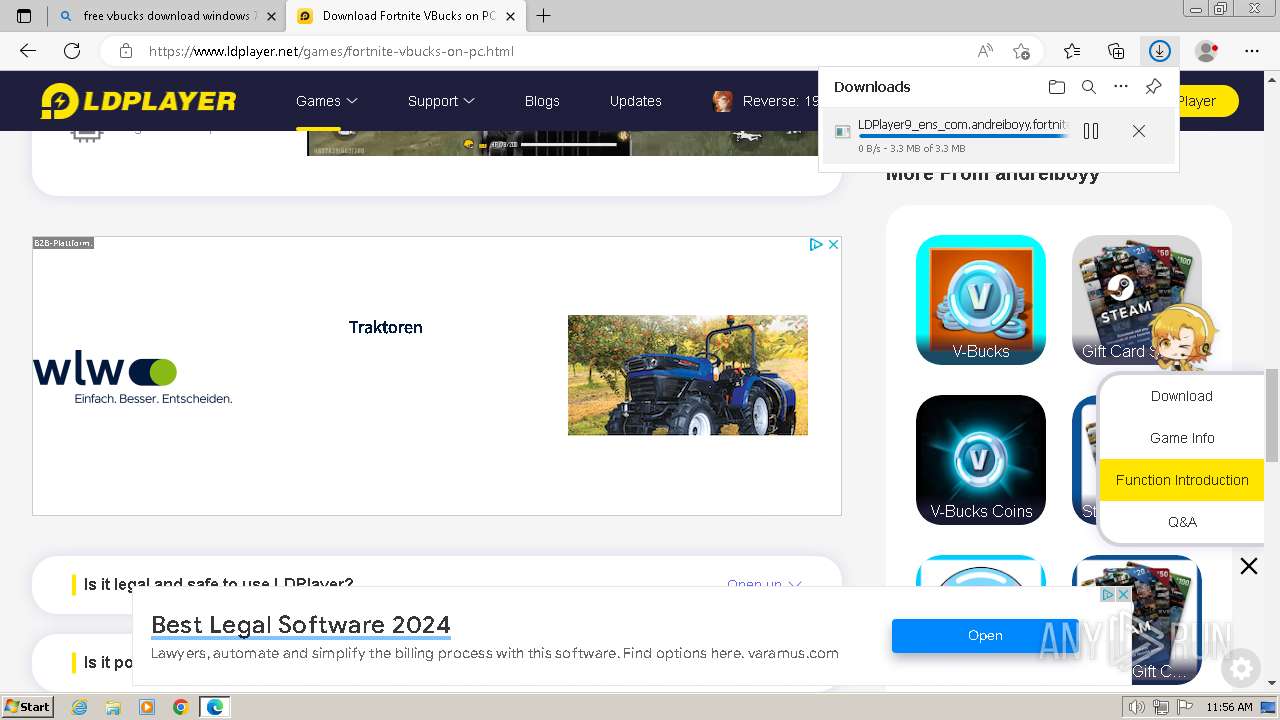The height and width of the screenshot is (720, 1280).
Task: Click the address bar URL
Action: tap(331, 51)
